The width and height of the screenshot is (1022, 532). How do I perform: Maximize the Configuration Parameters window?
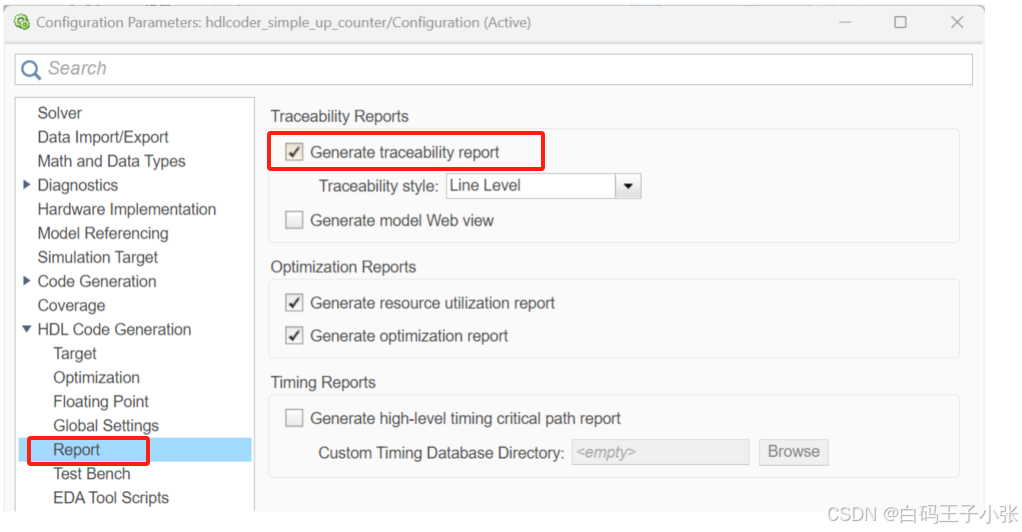900,22
